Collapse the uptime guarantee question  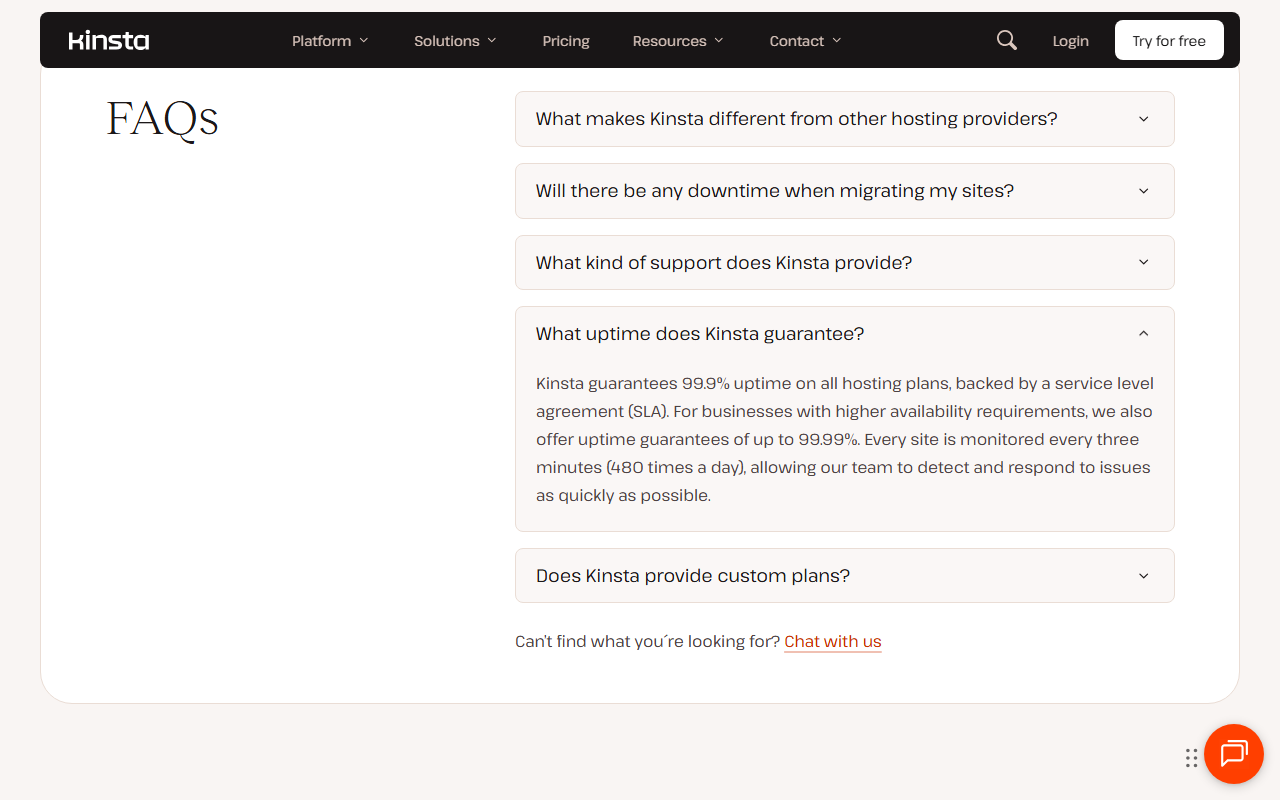[845, 334]
